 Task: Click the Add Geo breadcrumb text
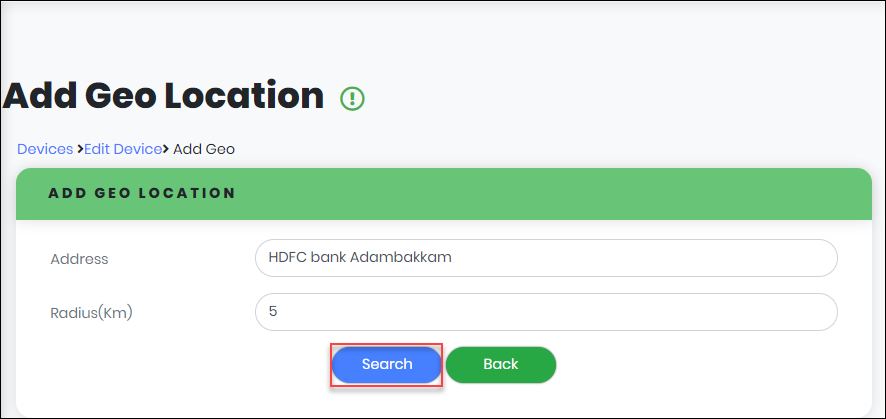coord(204,149)
